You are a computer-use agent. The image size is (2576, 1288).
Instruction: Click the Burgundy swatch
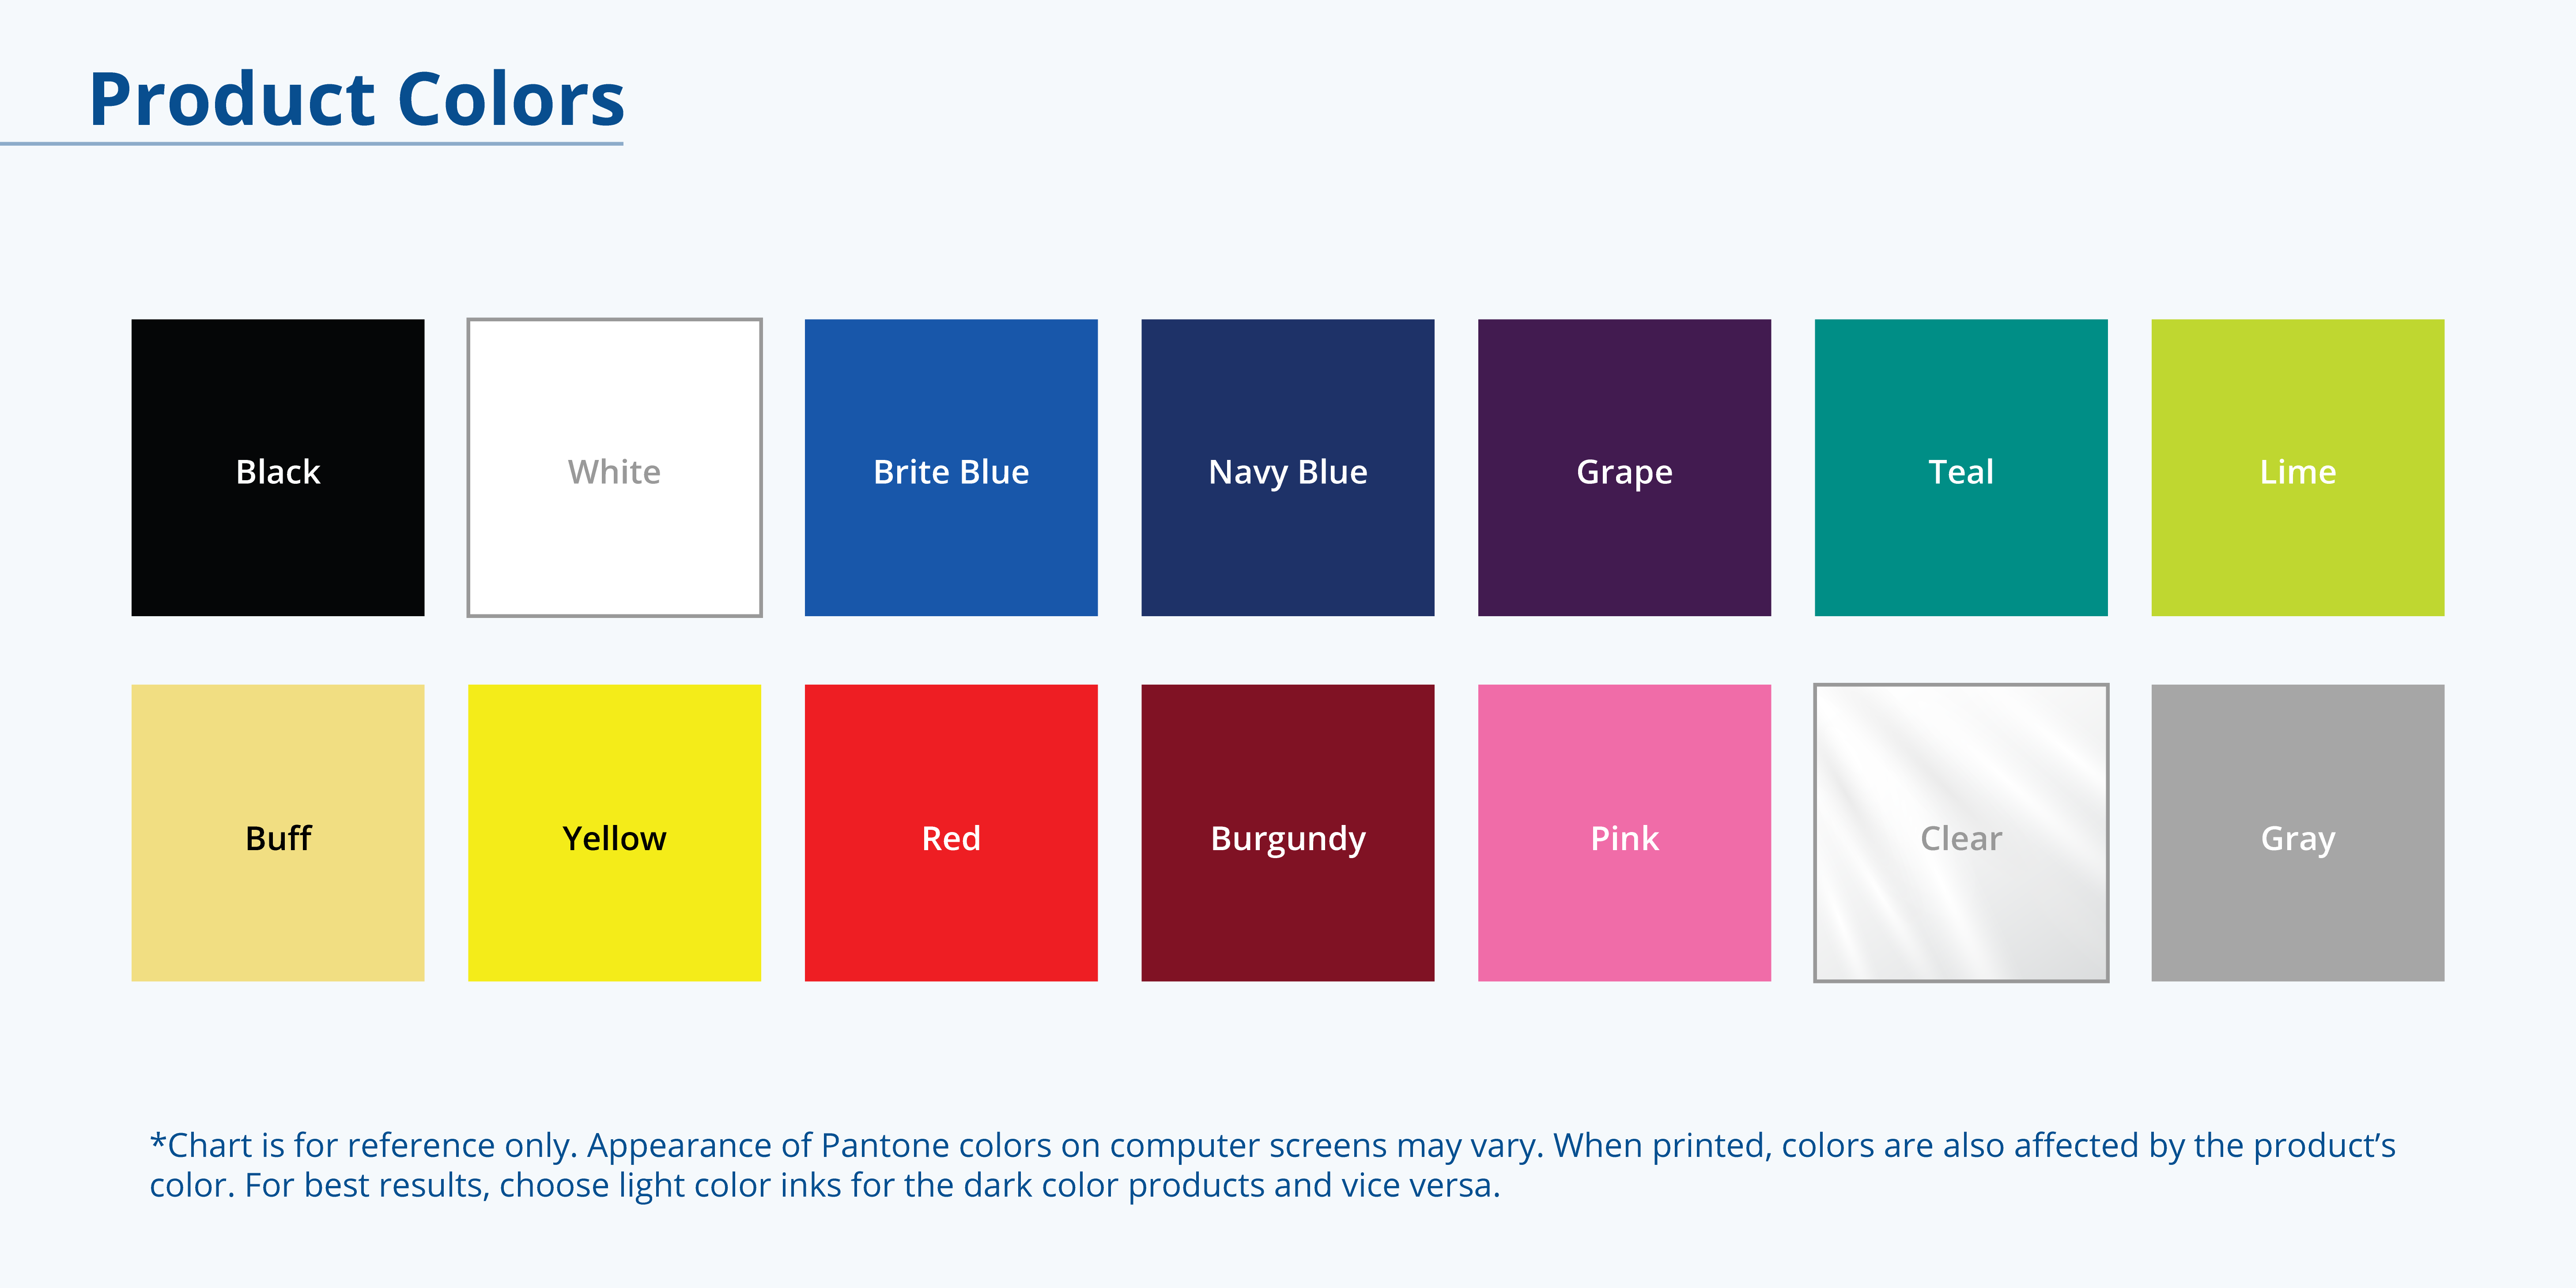[x=1288, y=832]
